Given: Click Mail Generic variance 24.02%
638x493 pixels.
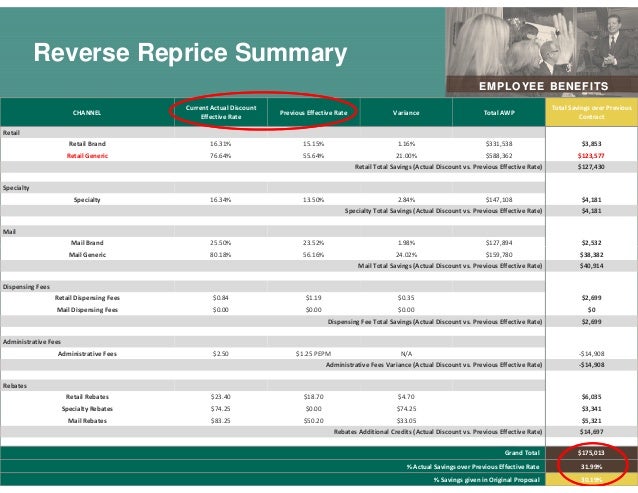Looking at the screenshot, I should coord(406,255).
